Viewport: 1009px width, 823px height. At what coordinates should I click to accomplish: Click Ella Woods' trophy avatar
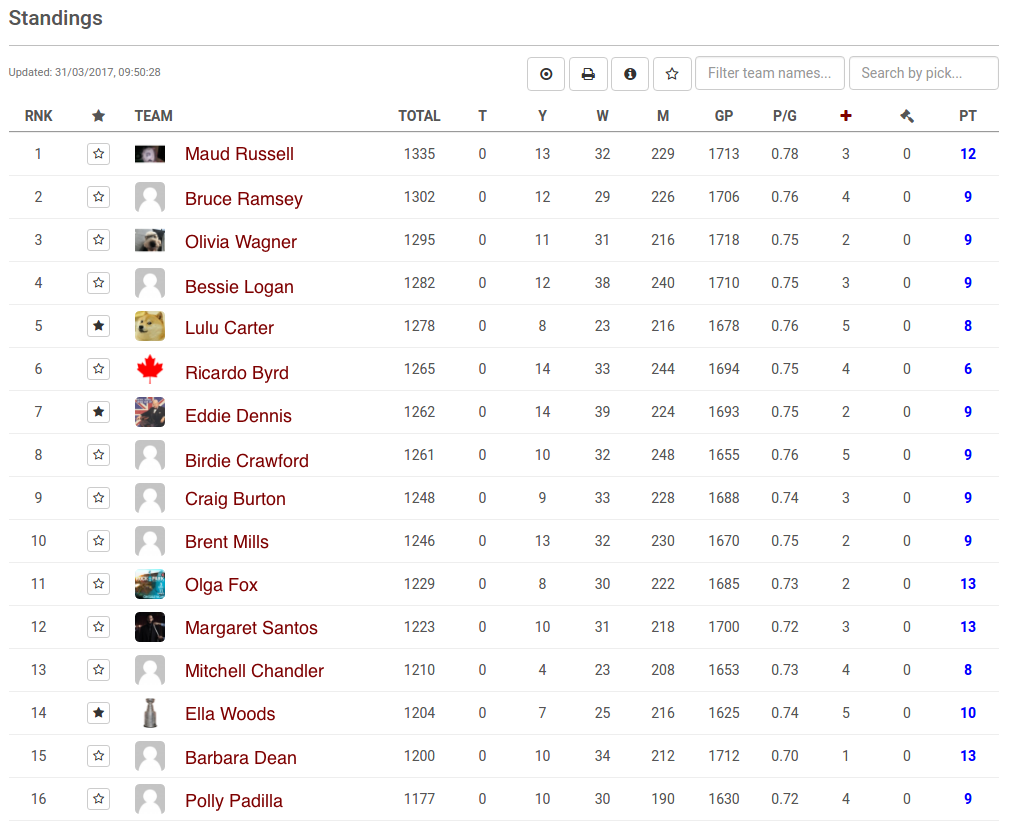pos(150,713)
